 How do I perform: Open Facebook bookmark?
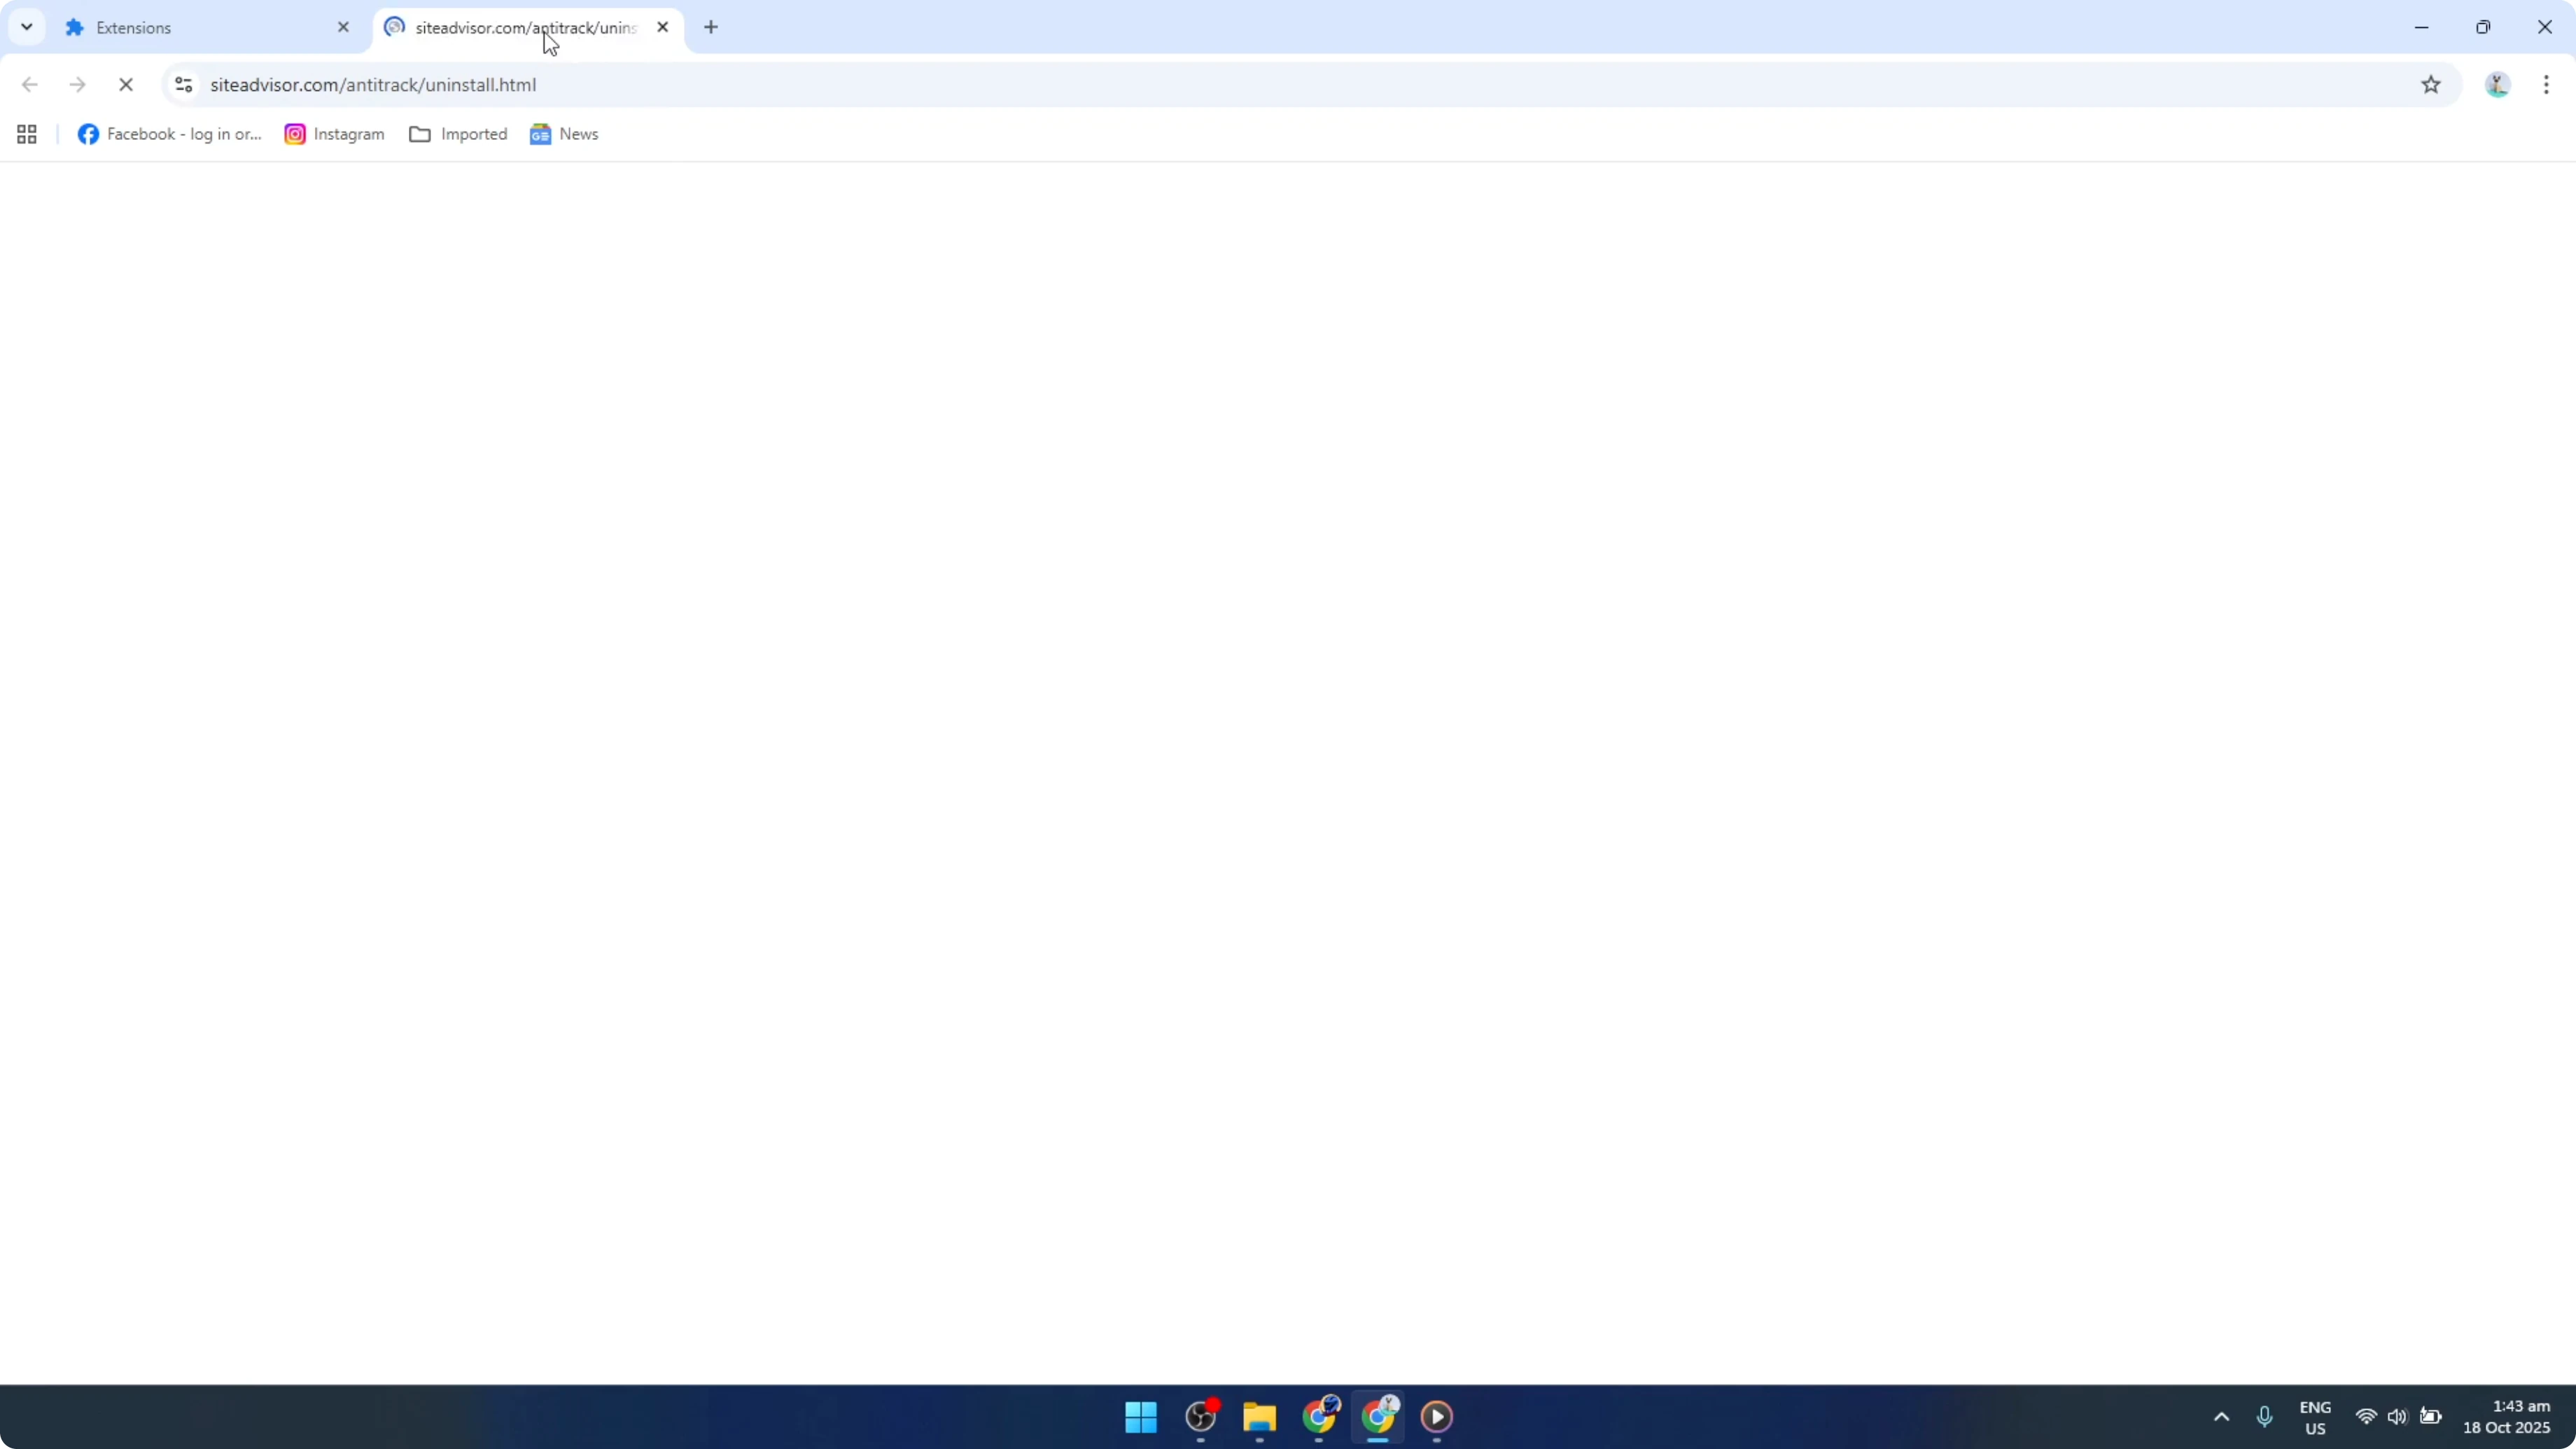click(170, 134)
